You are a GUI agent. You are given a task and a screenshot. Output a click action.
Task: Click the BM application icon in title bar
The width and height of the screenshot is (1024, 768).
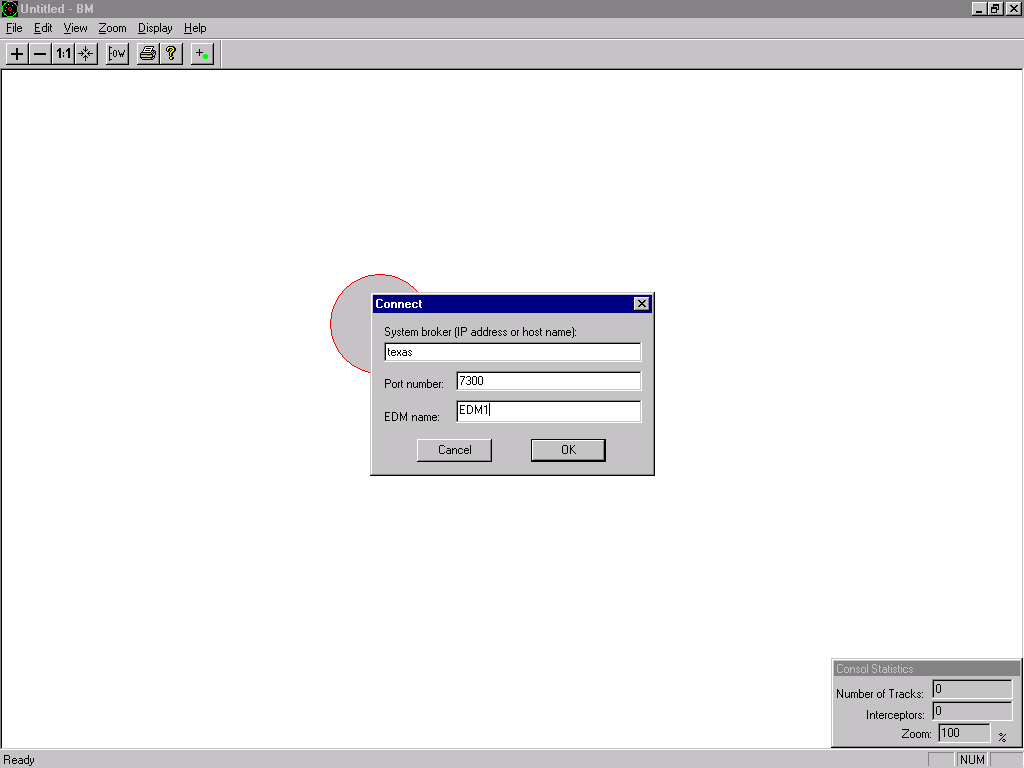(x=10, y=9)
